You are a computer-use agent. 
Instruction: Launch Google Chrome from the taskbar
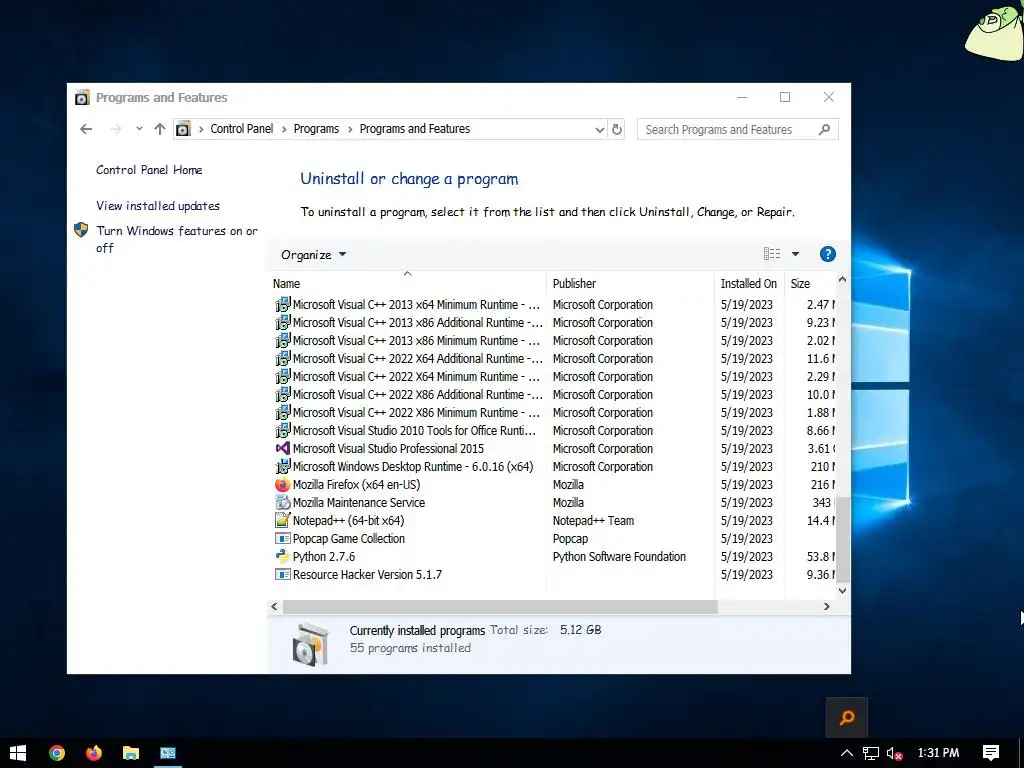57,753
